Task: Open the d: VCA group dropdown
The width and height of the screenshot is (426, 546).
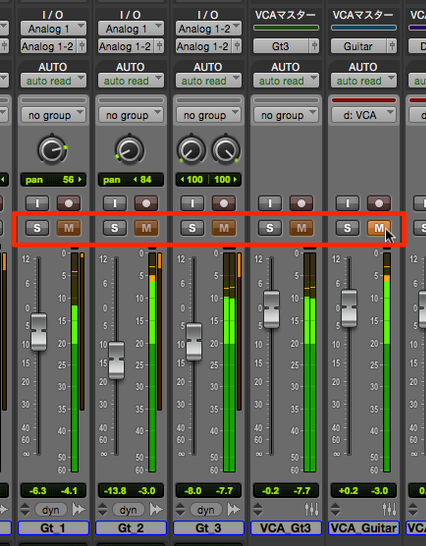Action: point(364,115)
